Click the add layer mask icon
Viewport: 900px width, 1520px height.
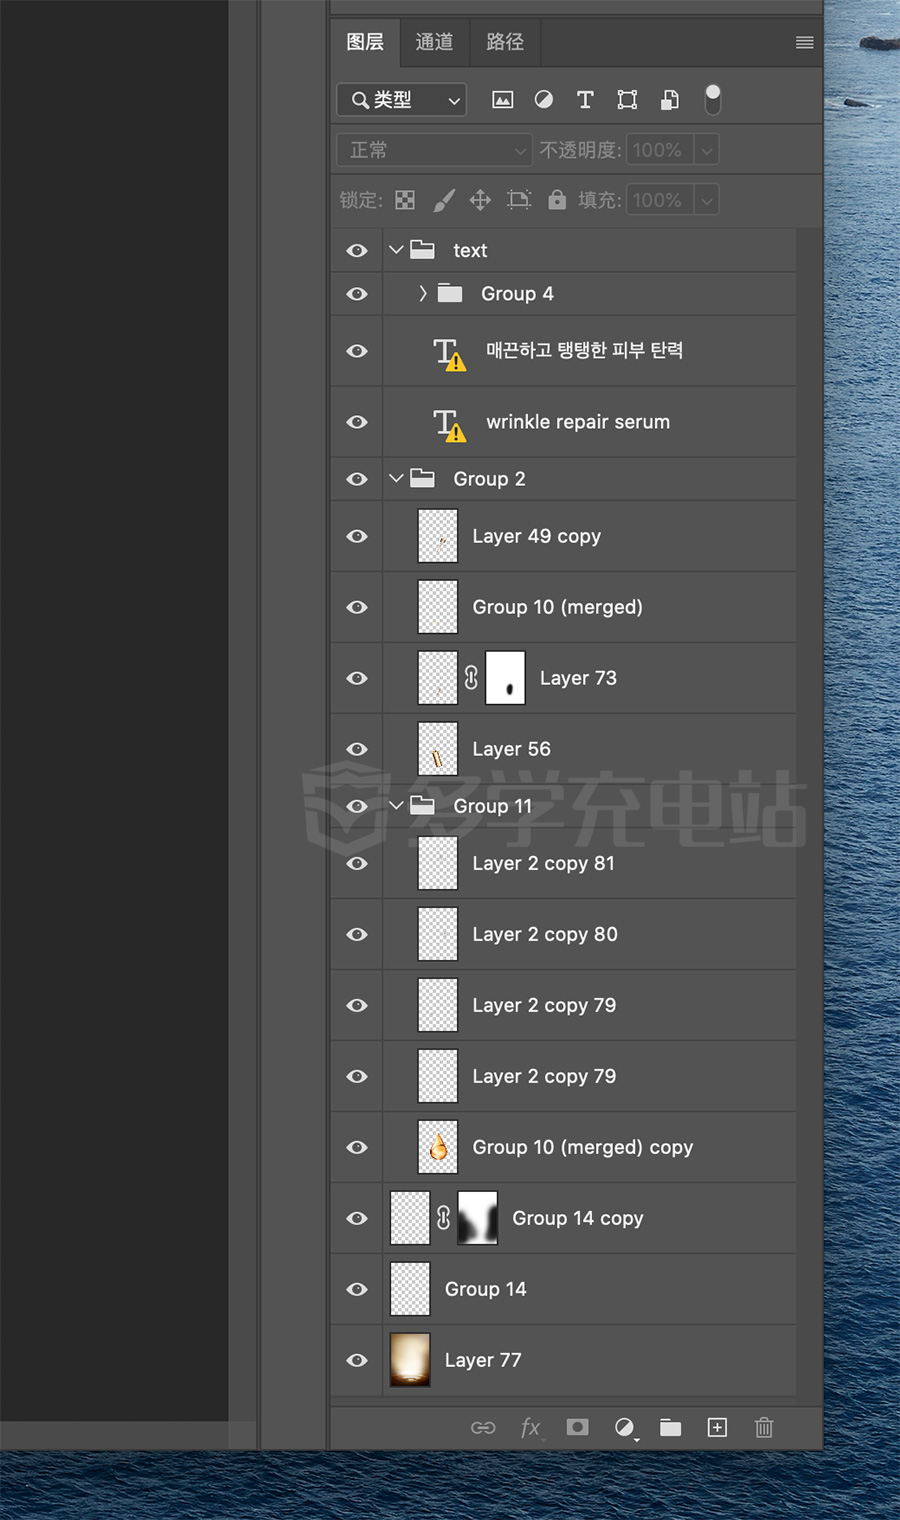pos(577,1427)
